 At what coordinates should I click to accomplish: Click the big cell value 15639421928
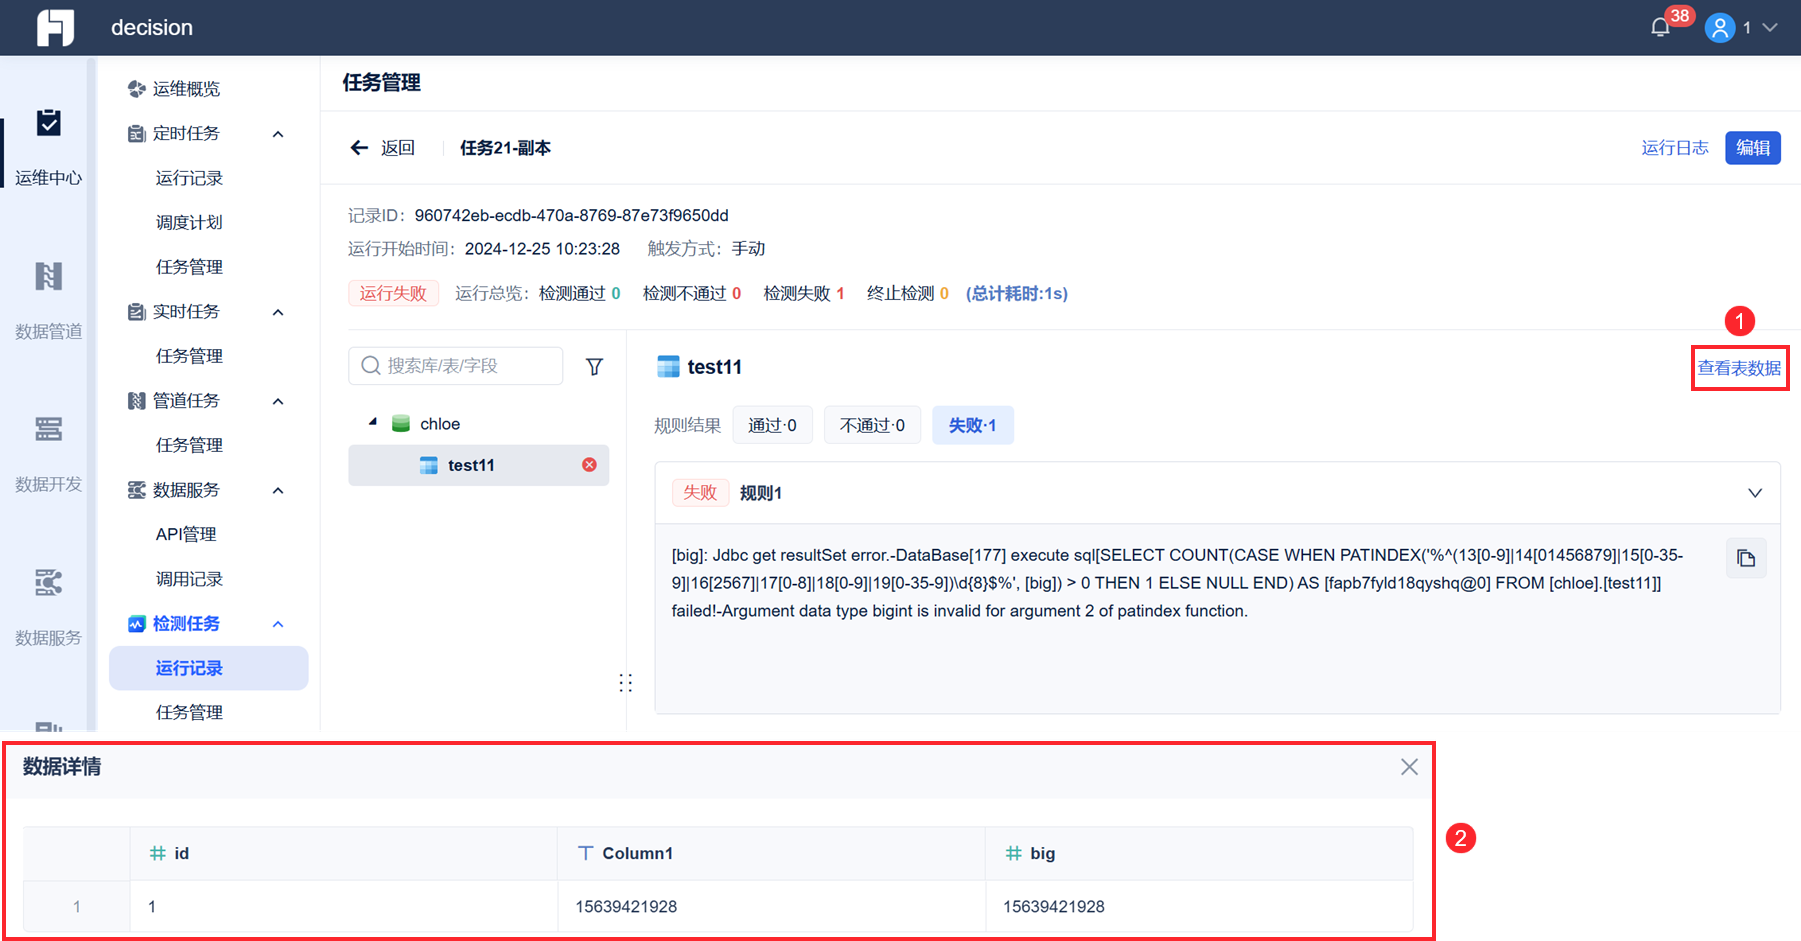1054,907
